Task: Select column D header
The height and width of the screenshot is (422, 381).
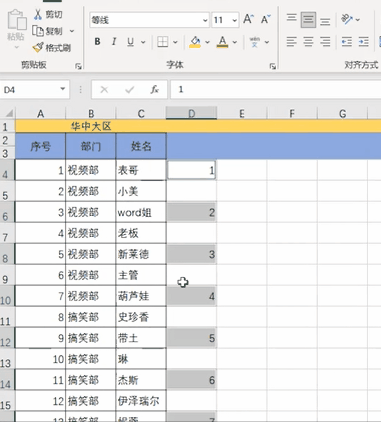Action: [191, 114]
